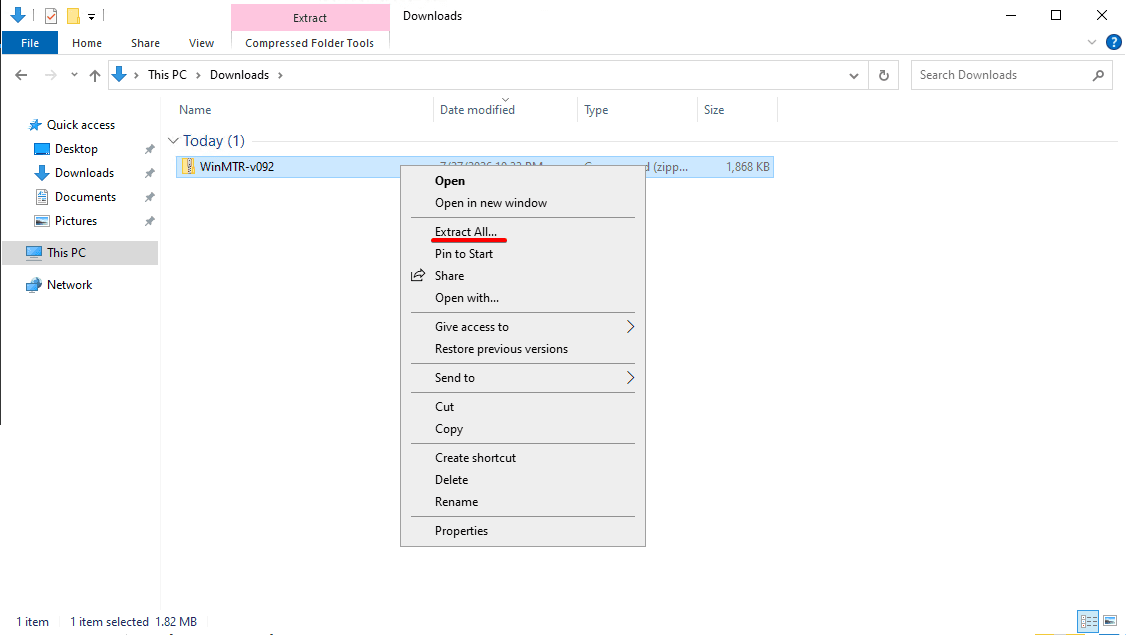Viewport: 1126px width, 635px height.
Task: Open the Compressed Folder Tools tab
Action: coord(310,43)
